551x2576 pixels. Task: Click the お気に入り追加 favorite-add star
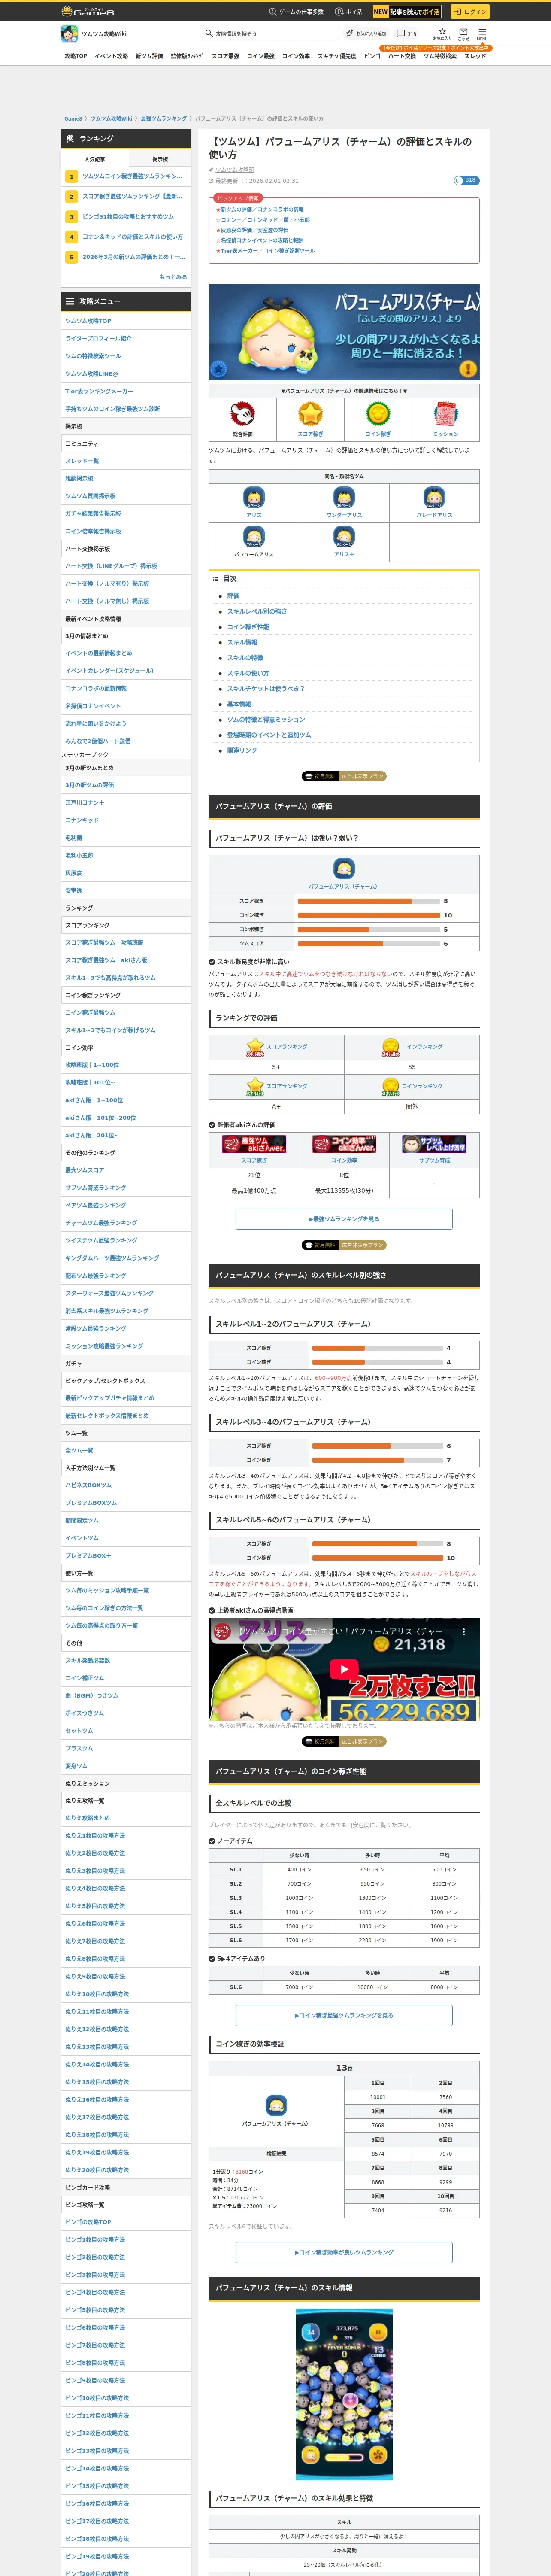pyautogui.click(x=367, y=34)
